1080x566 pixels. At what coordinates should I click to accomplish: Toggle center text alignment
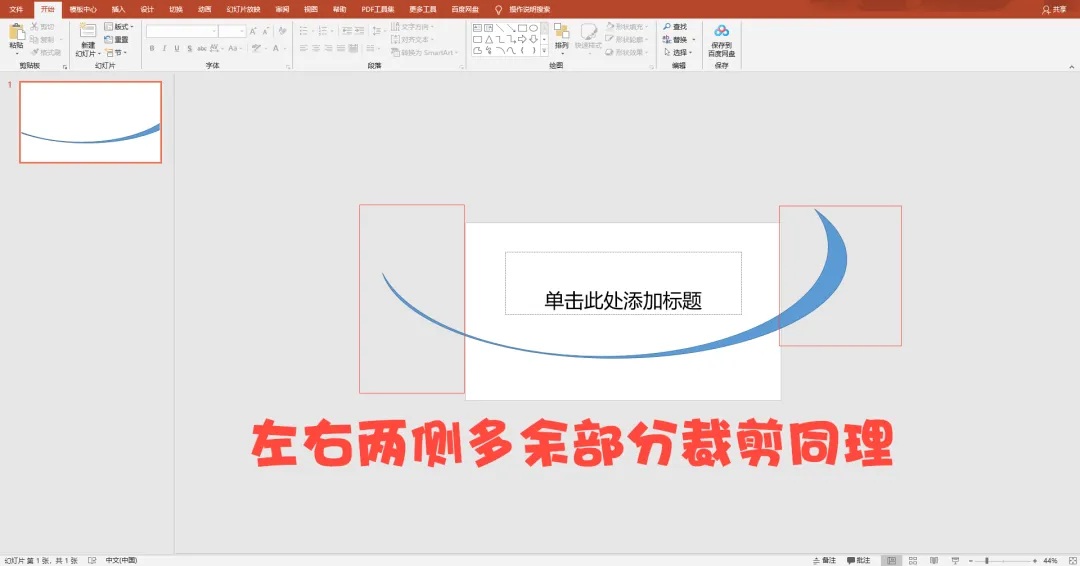(315, 48)
